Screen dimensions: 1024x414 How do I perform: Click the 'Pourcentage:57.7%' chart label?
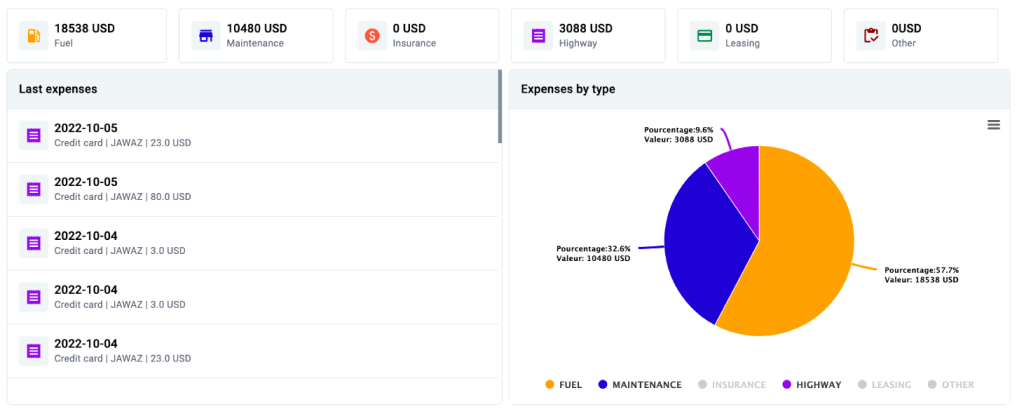point(921,270)
